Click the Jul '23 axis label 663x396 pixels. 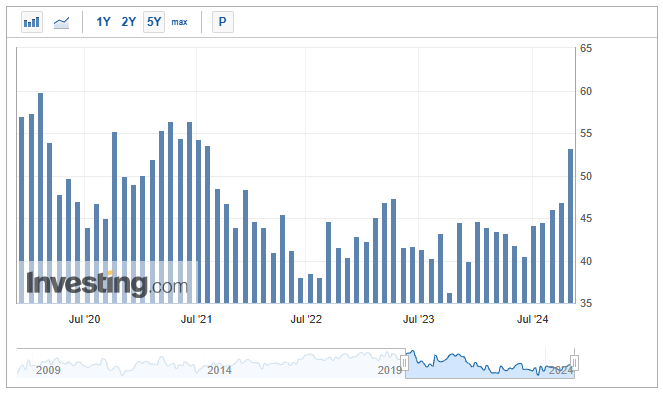point(418,319)
